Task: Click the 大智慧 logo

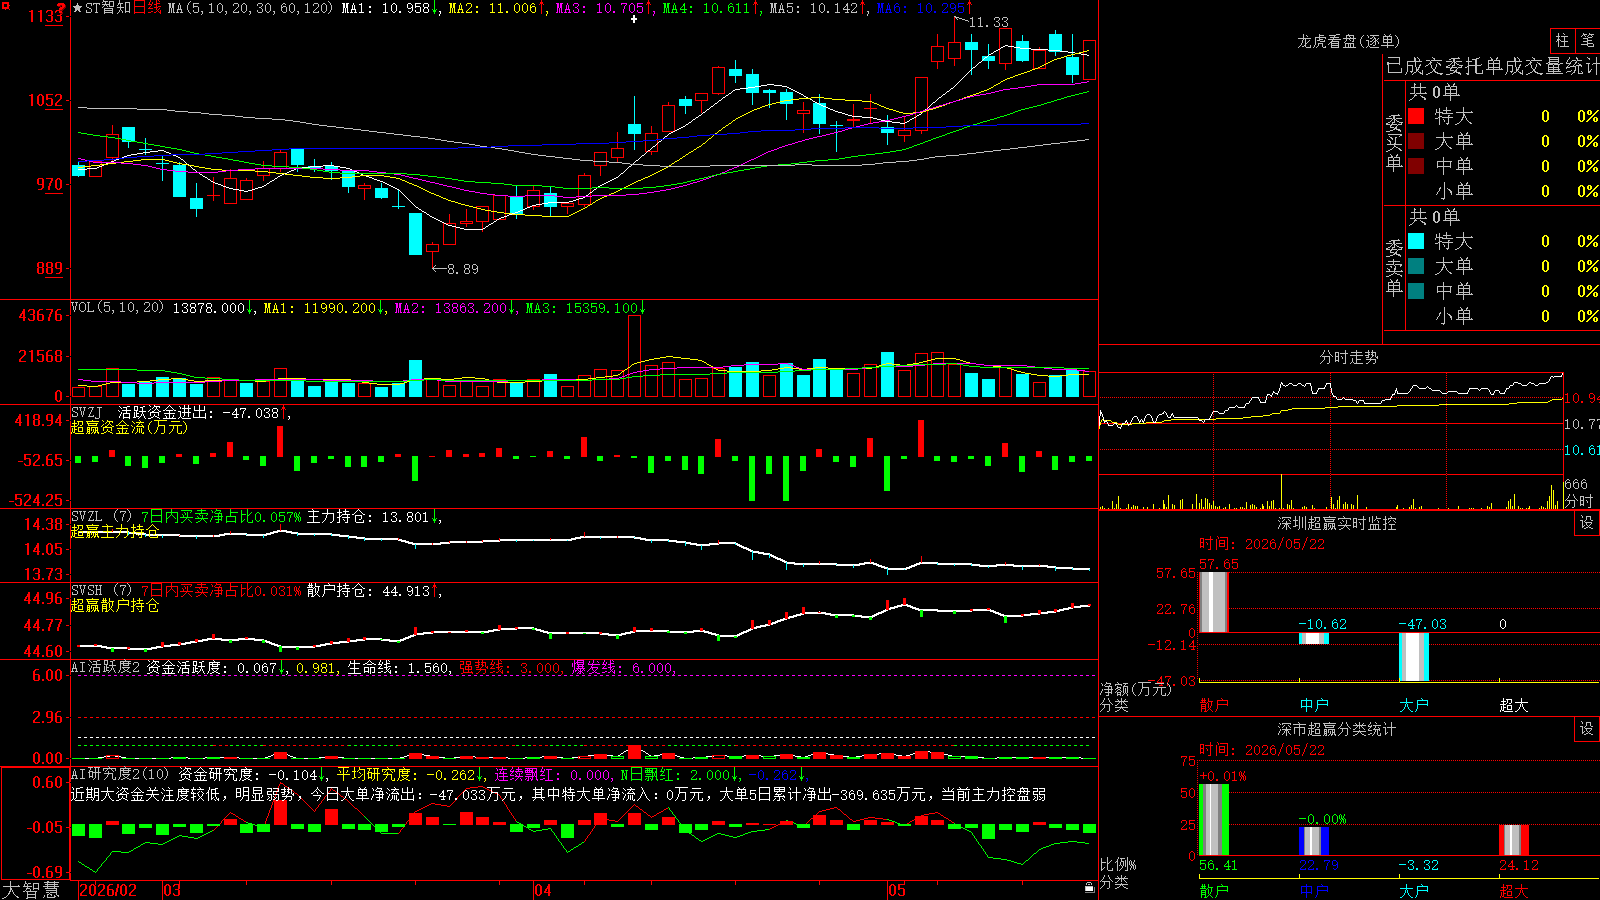Action: 31,890
